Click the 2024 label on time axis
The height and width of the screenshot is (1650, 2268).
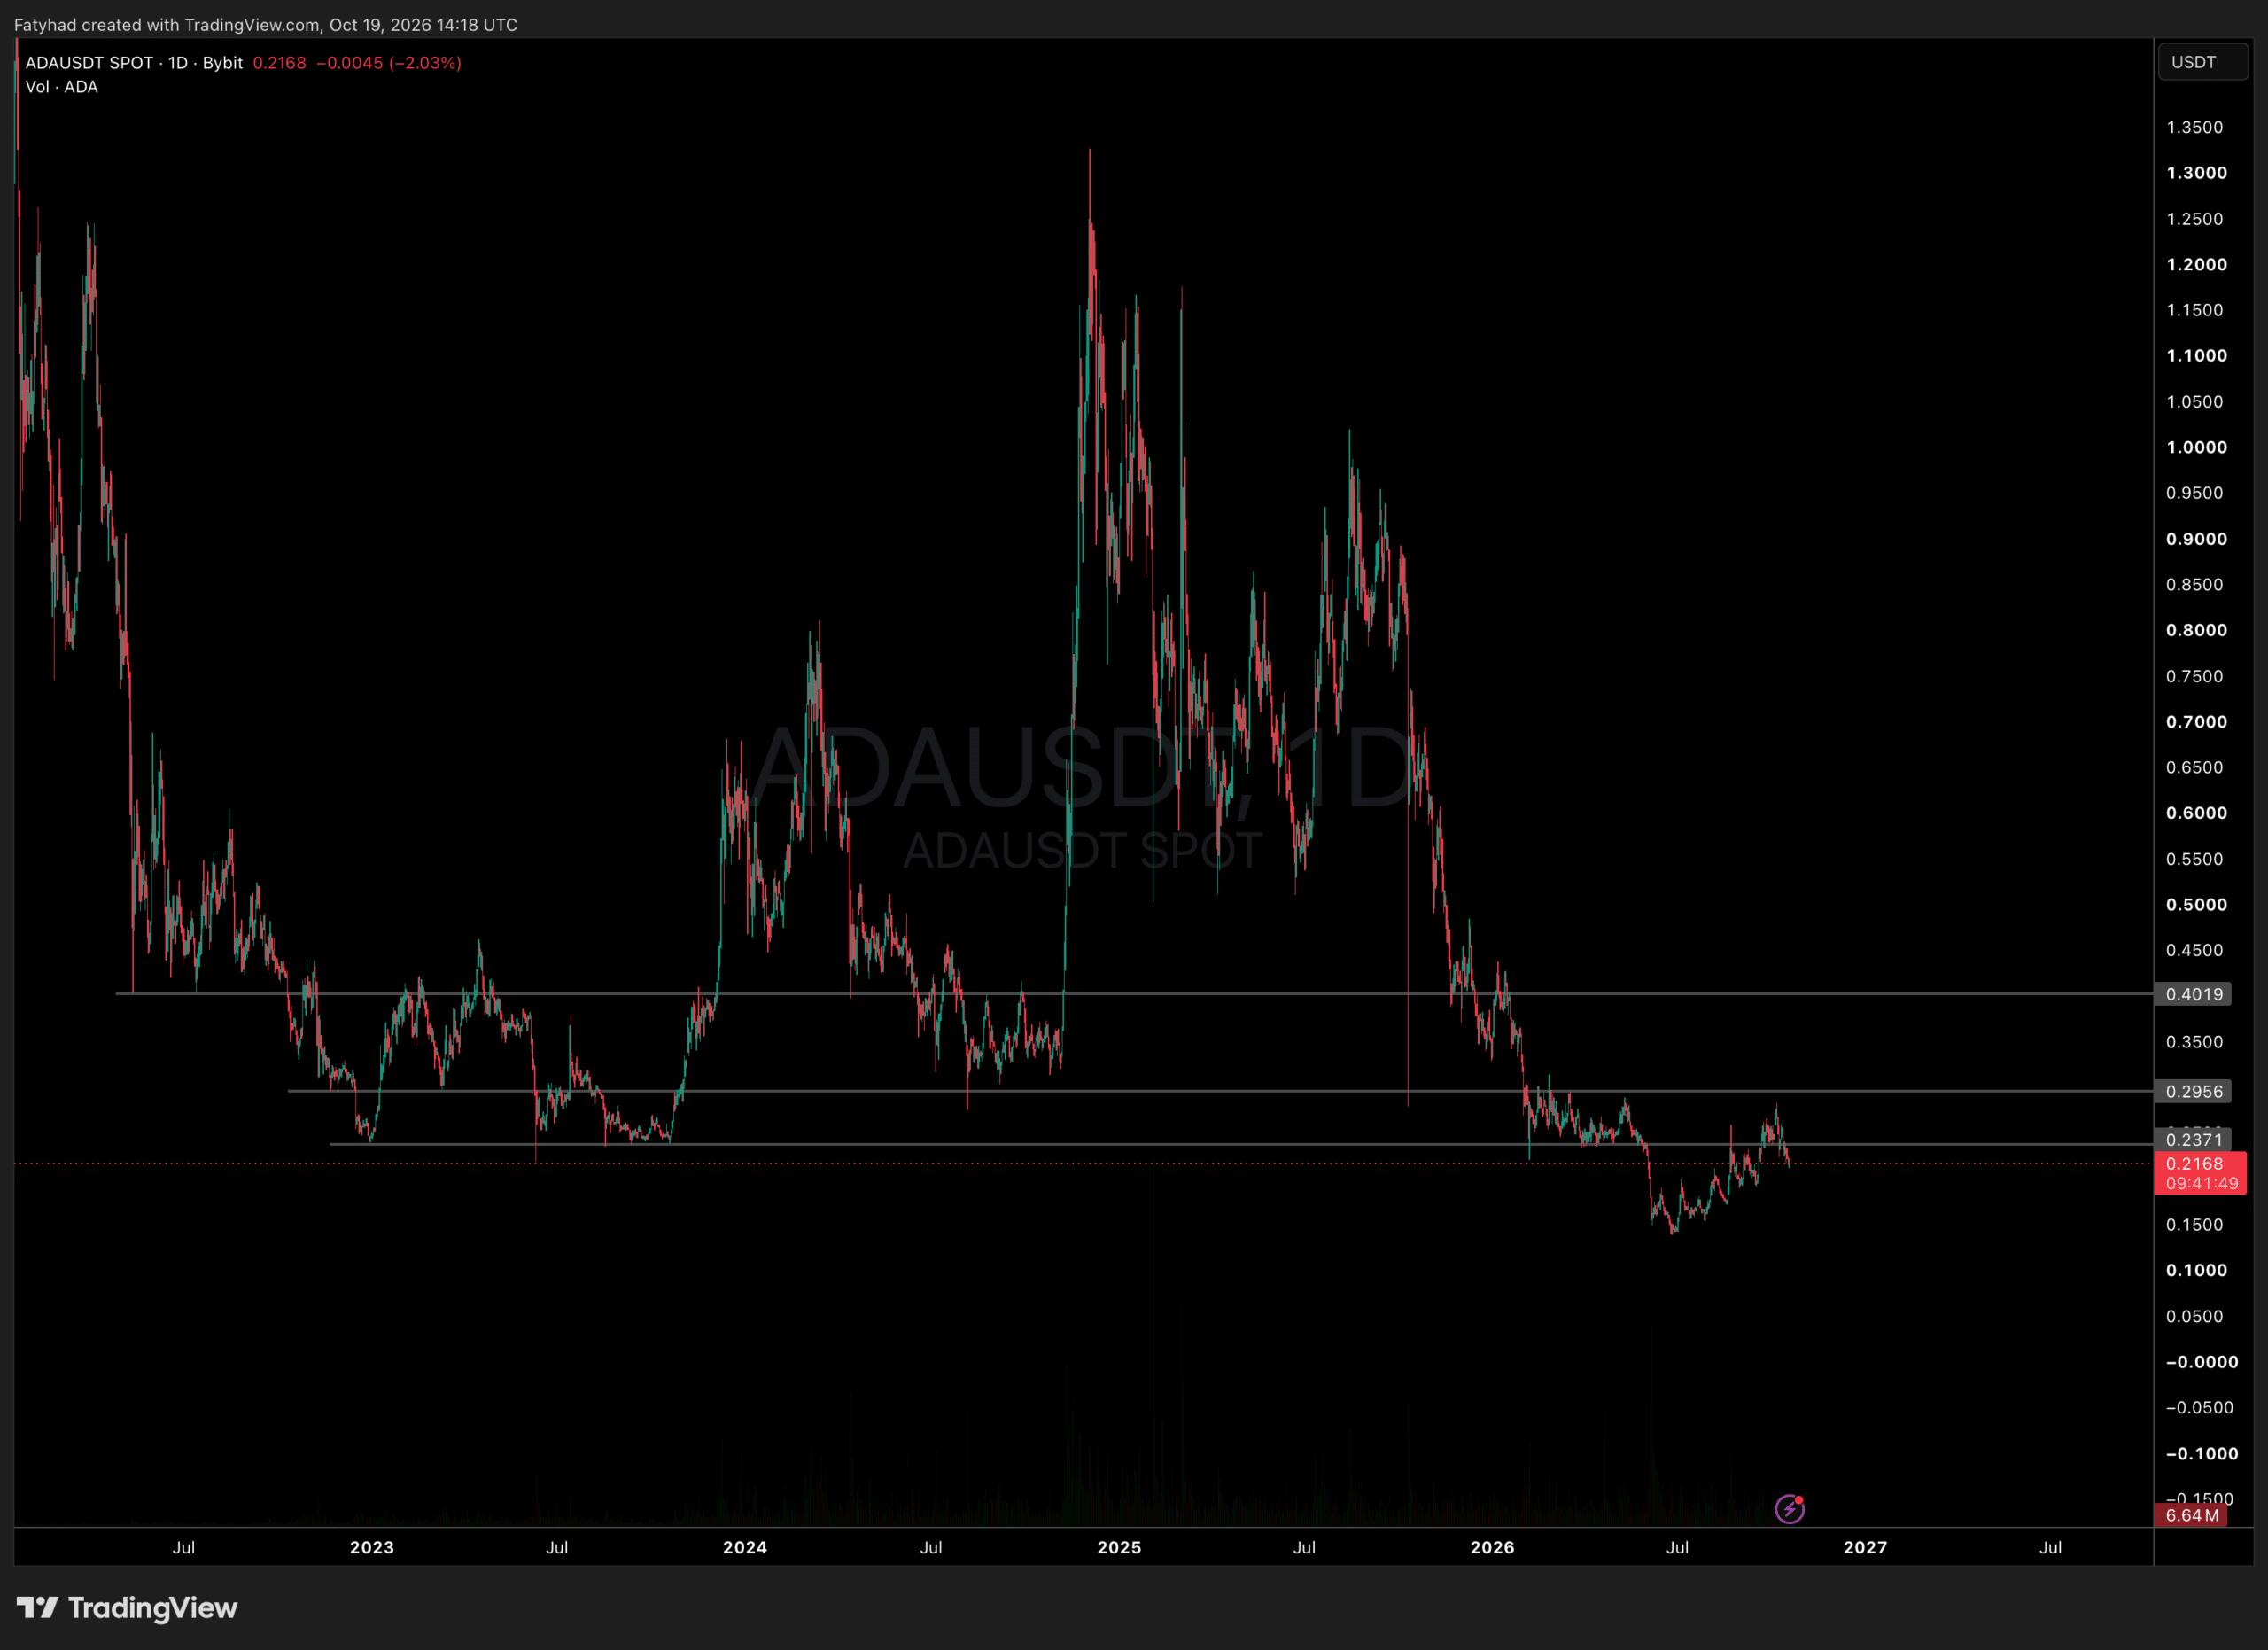click(x=745, y=1547)
